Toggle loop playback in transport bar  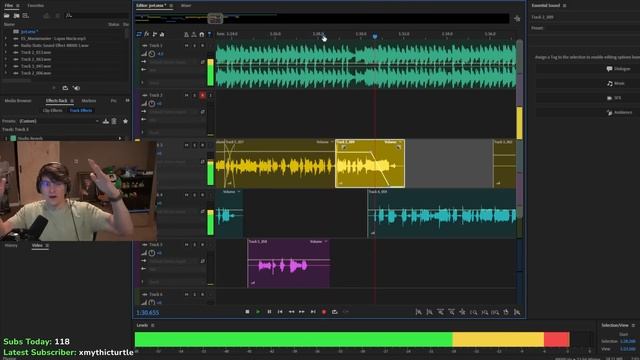pyautogui.click(x=335, y=312)
